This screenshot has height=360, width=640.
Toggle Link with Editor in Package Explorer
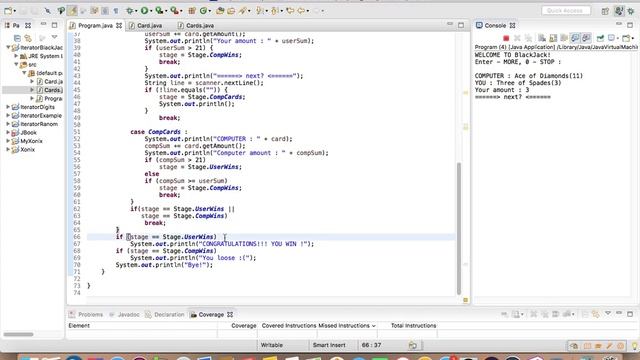(x=28, y=38)
